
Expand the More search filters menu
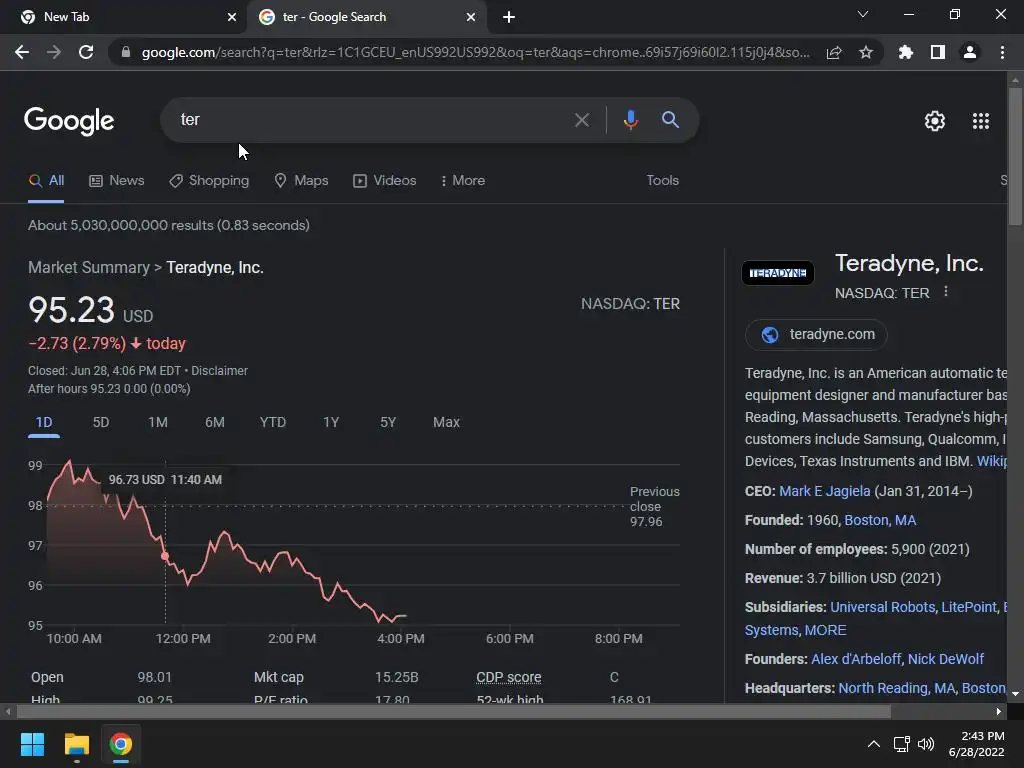(463, 181)
